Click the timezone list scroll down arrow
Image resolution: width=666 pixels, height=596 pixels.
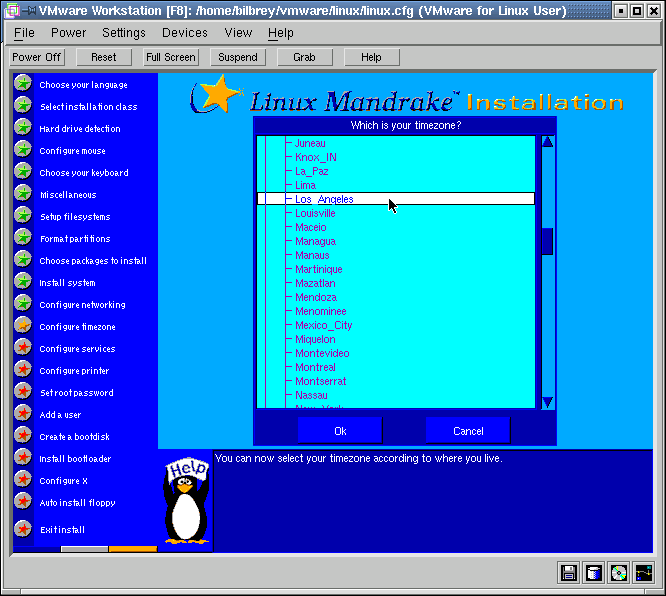pyautogui.click(x=547, y=402)
